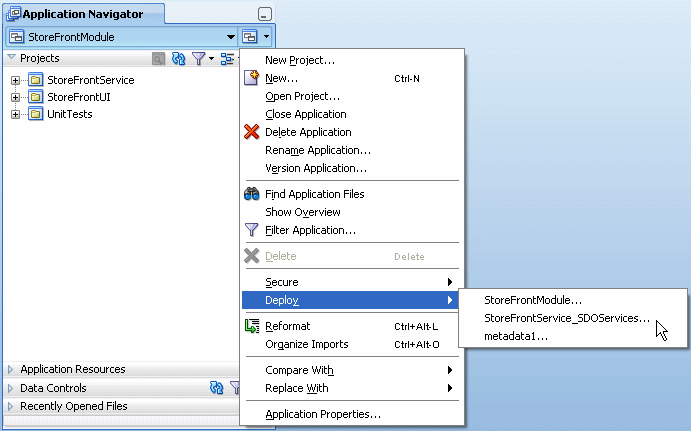The image size is (691, 431).
Task: Select Version Application...
Action: (x=353, y=168)
